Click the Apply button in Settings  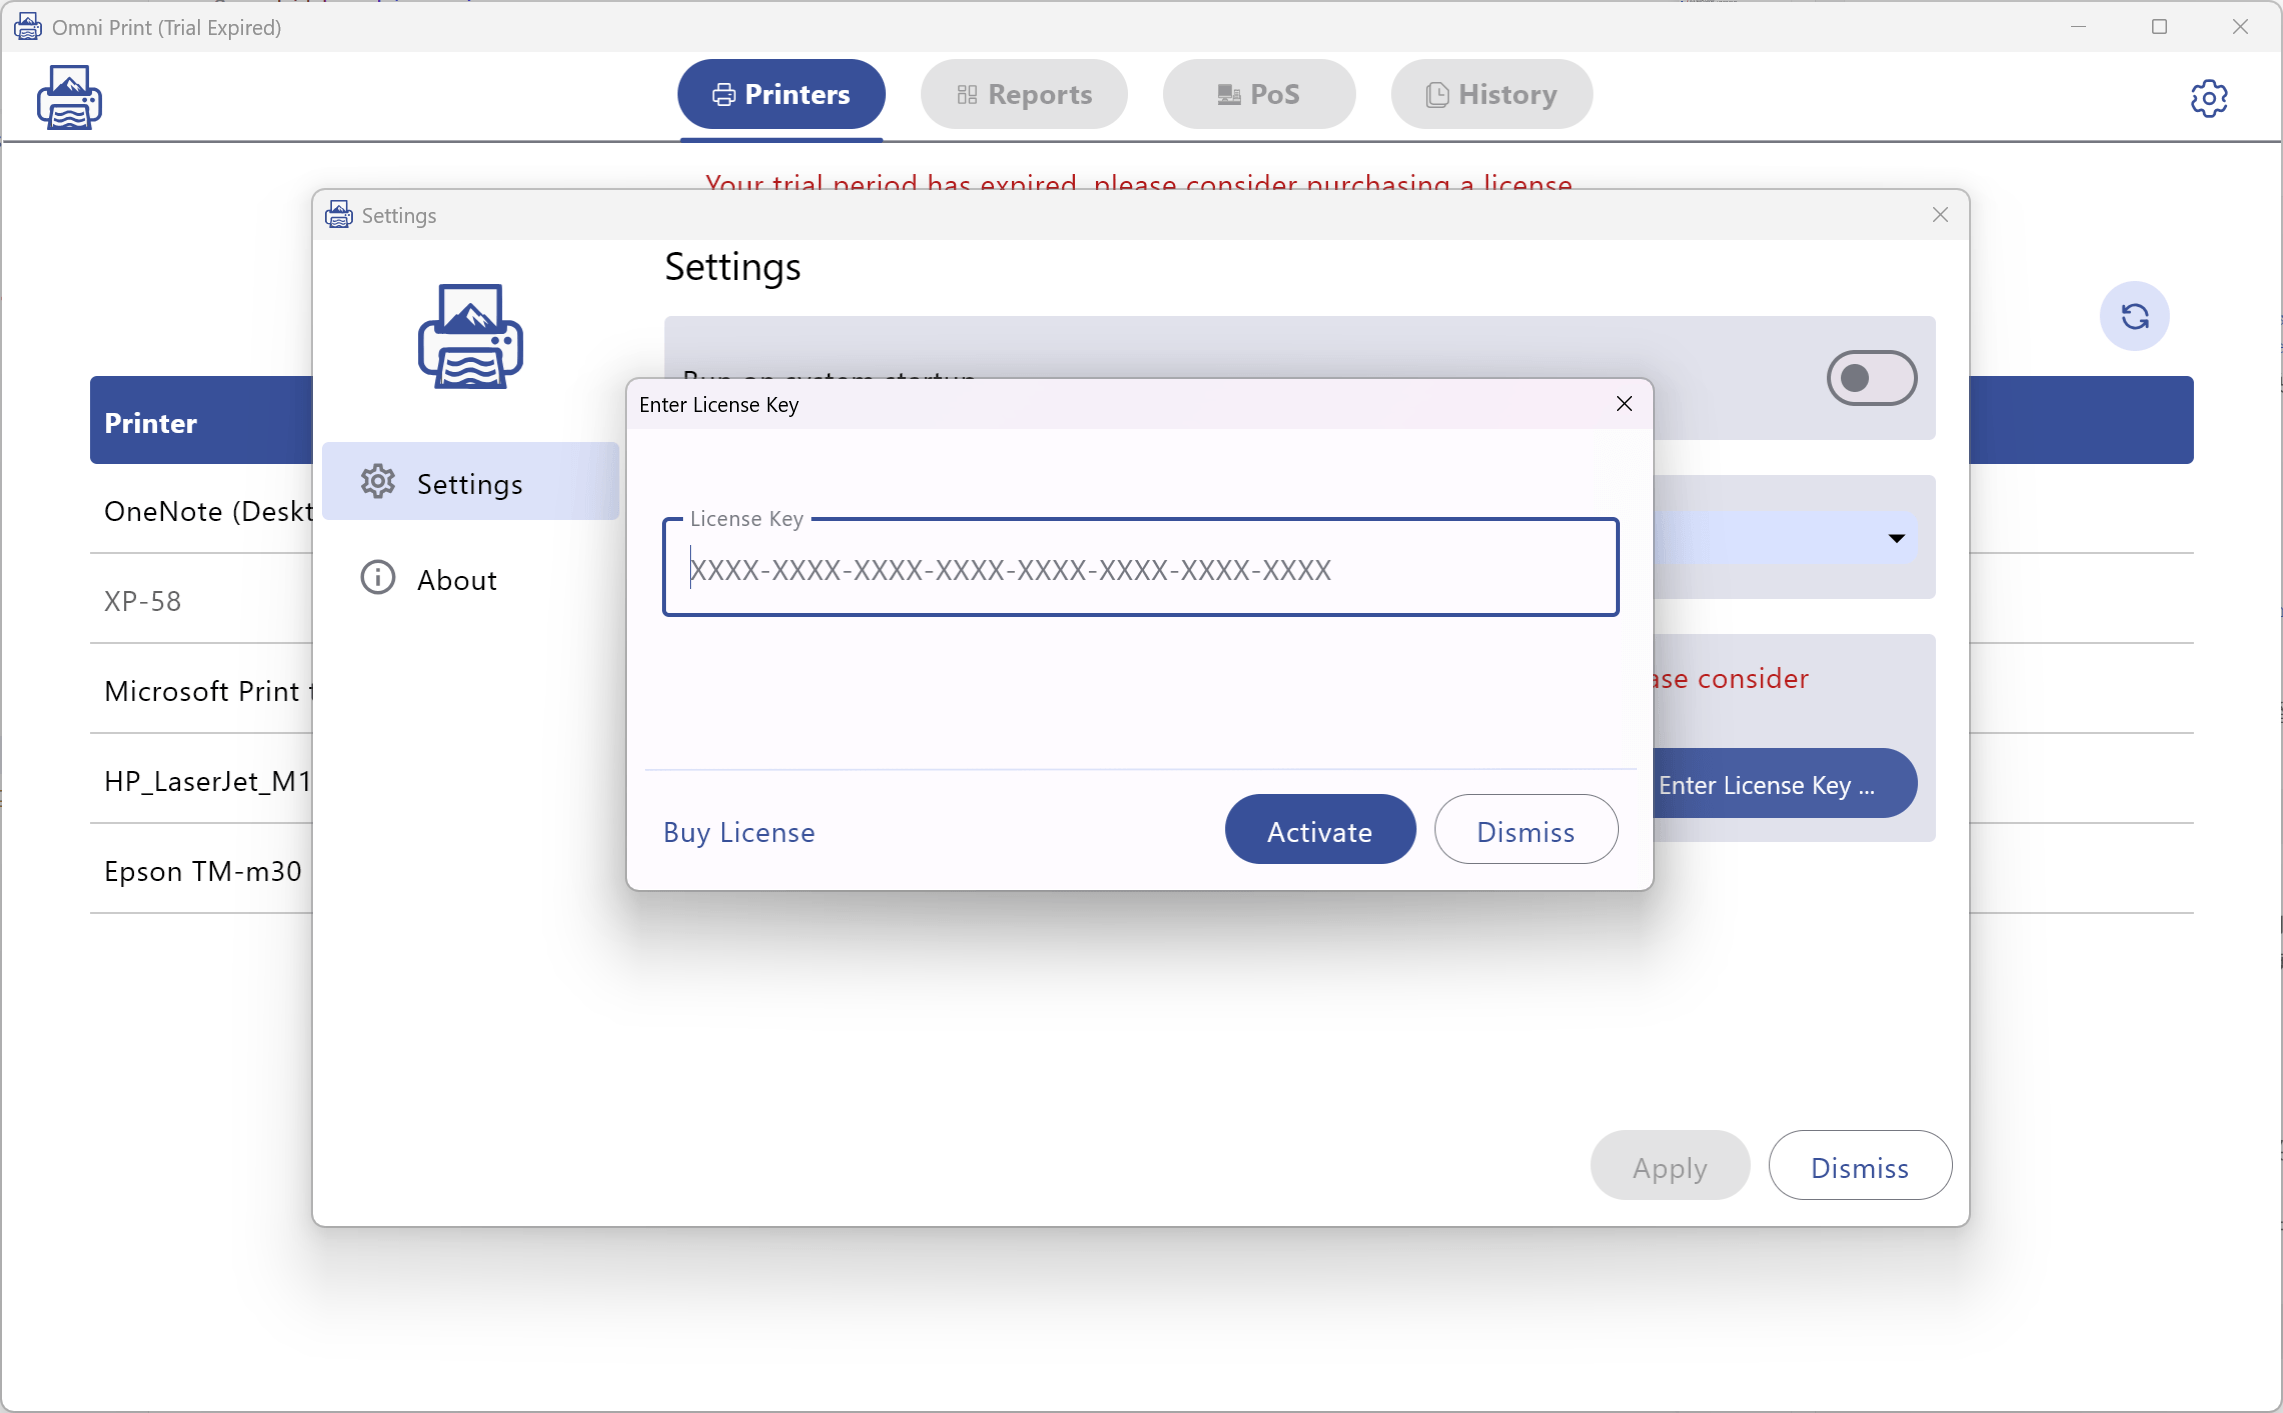1668,1165
